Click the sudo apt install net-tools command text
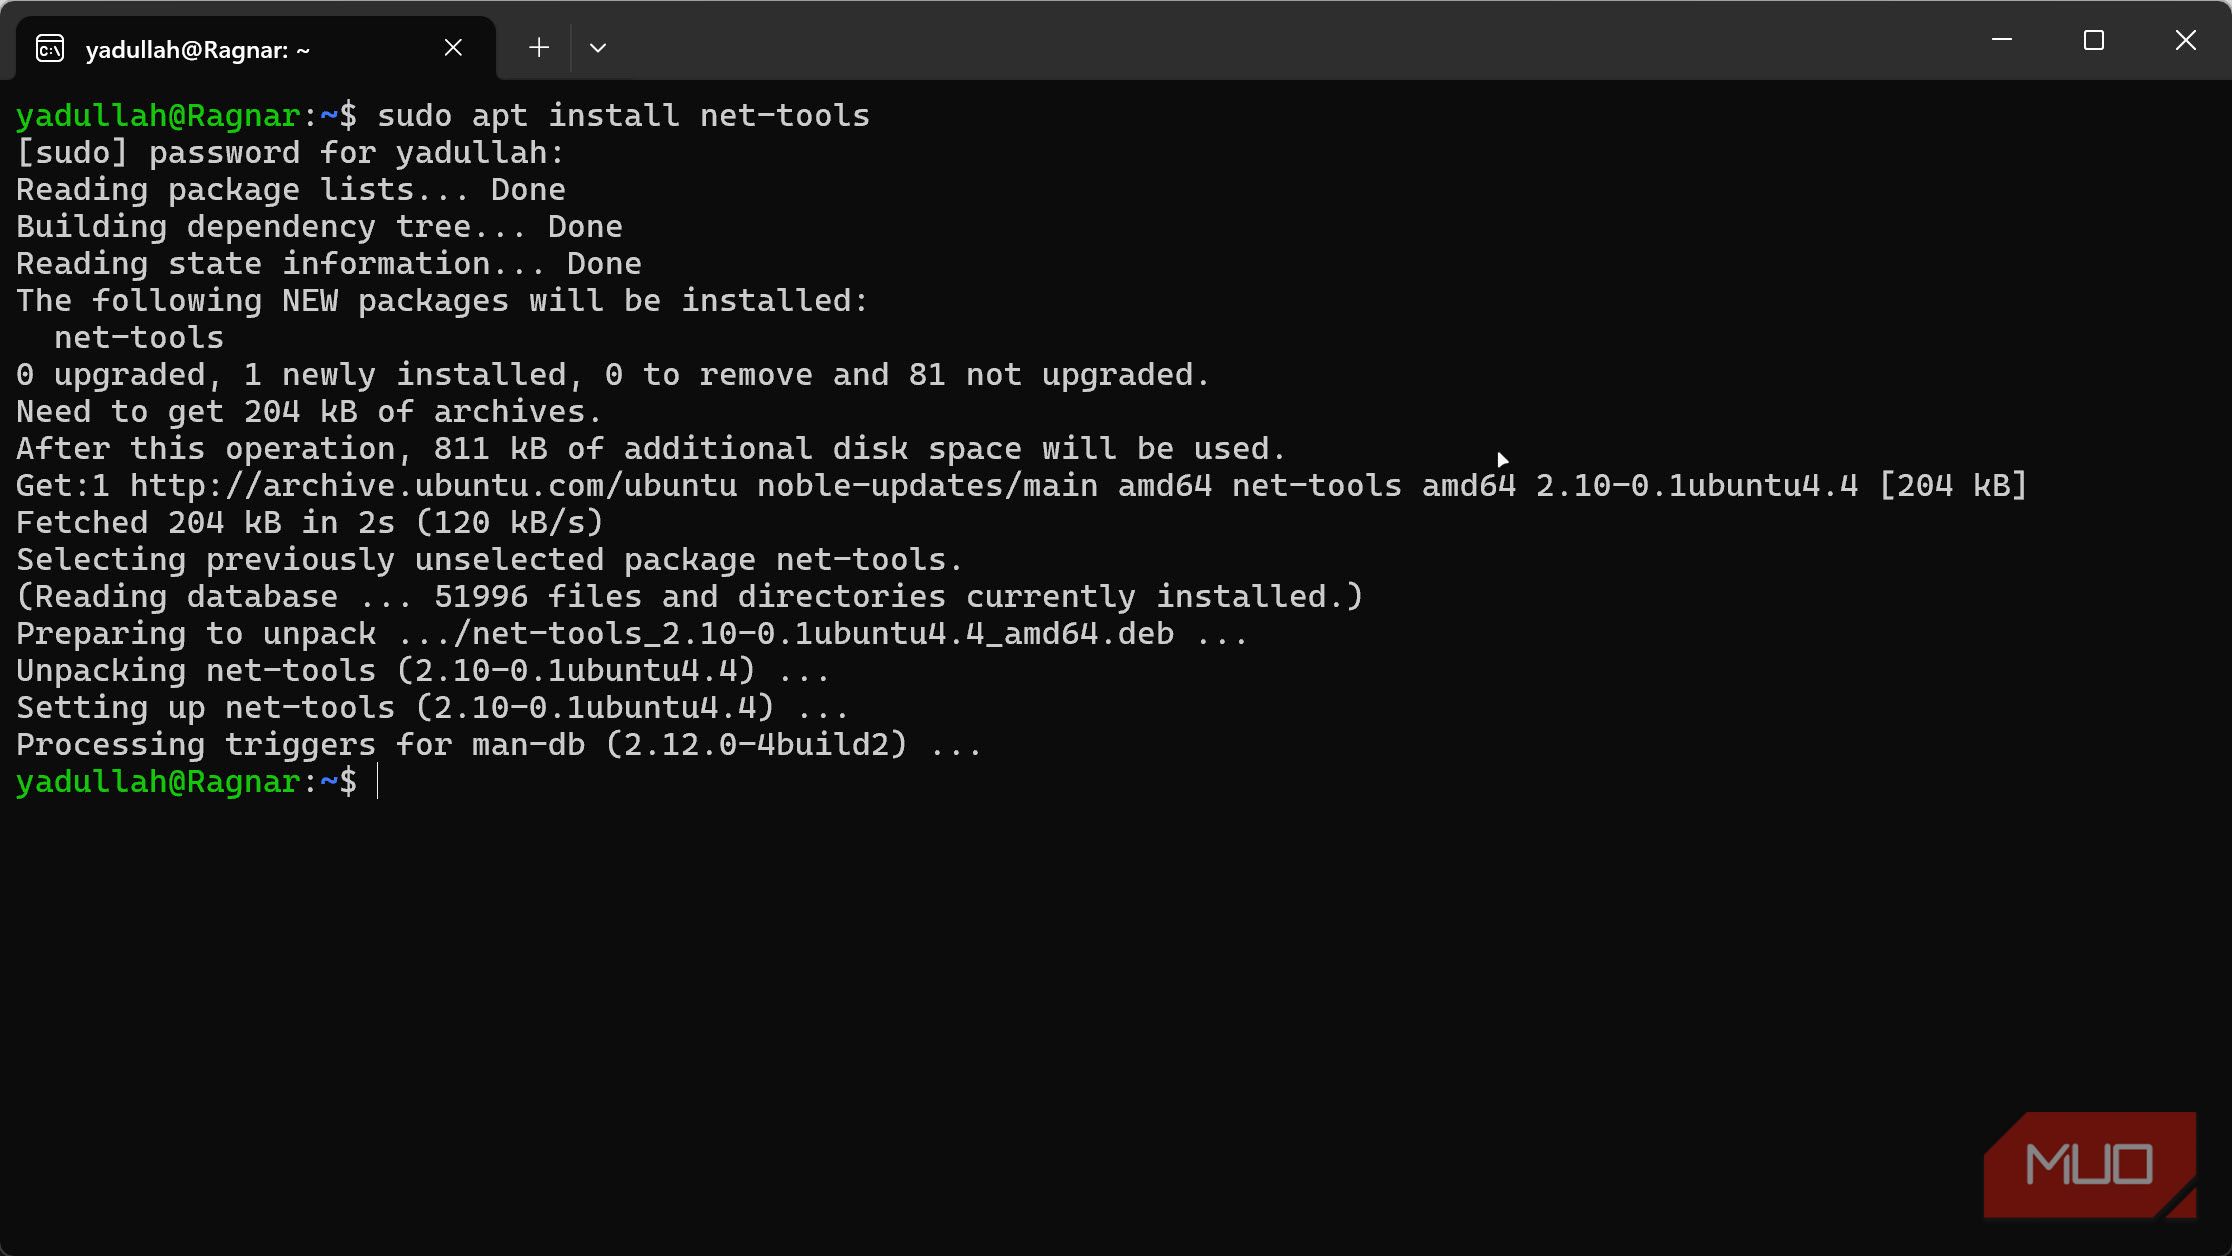 623,116
